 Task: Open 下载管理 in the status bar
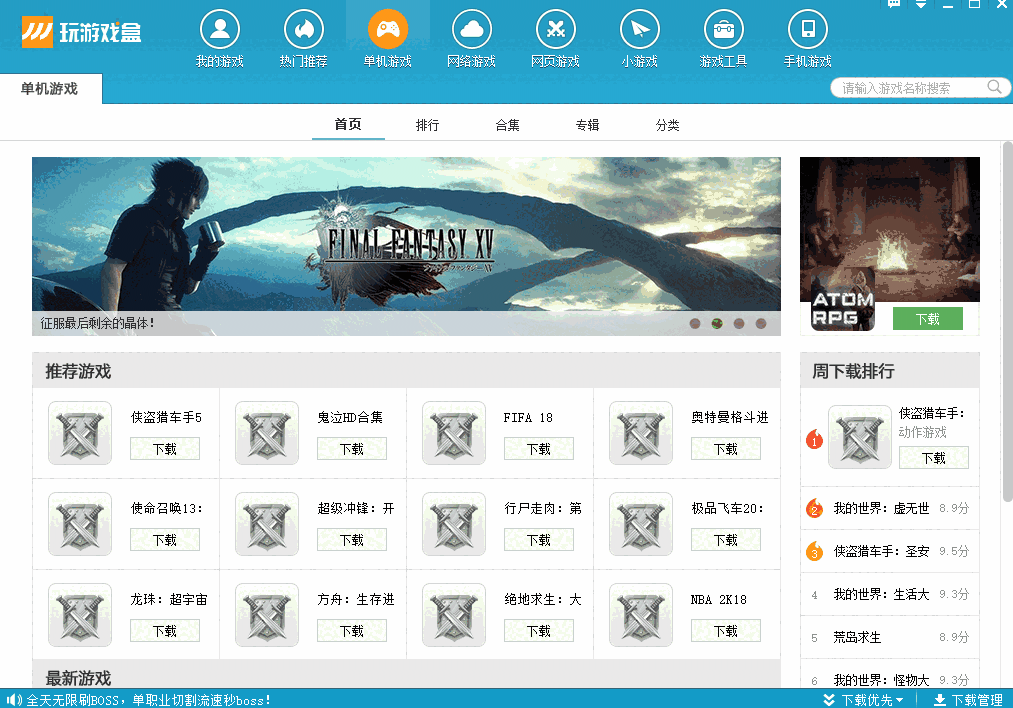pyautogui.click(x=968, y=700)
